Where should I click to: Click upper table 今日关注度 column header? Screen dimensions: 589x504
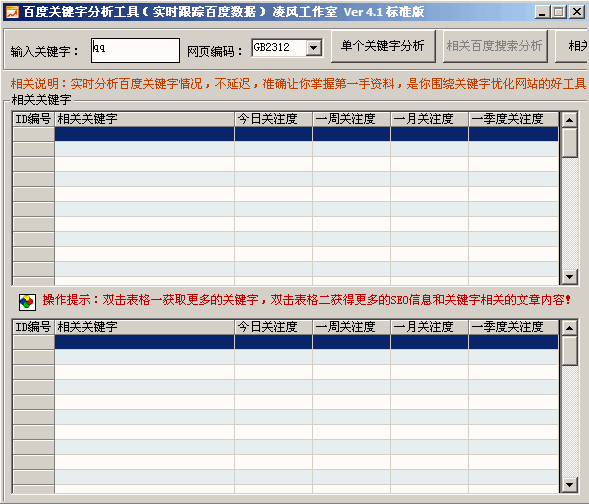[273, 119]
